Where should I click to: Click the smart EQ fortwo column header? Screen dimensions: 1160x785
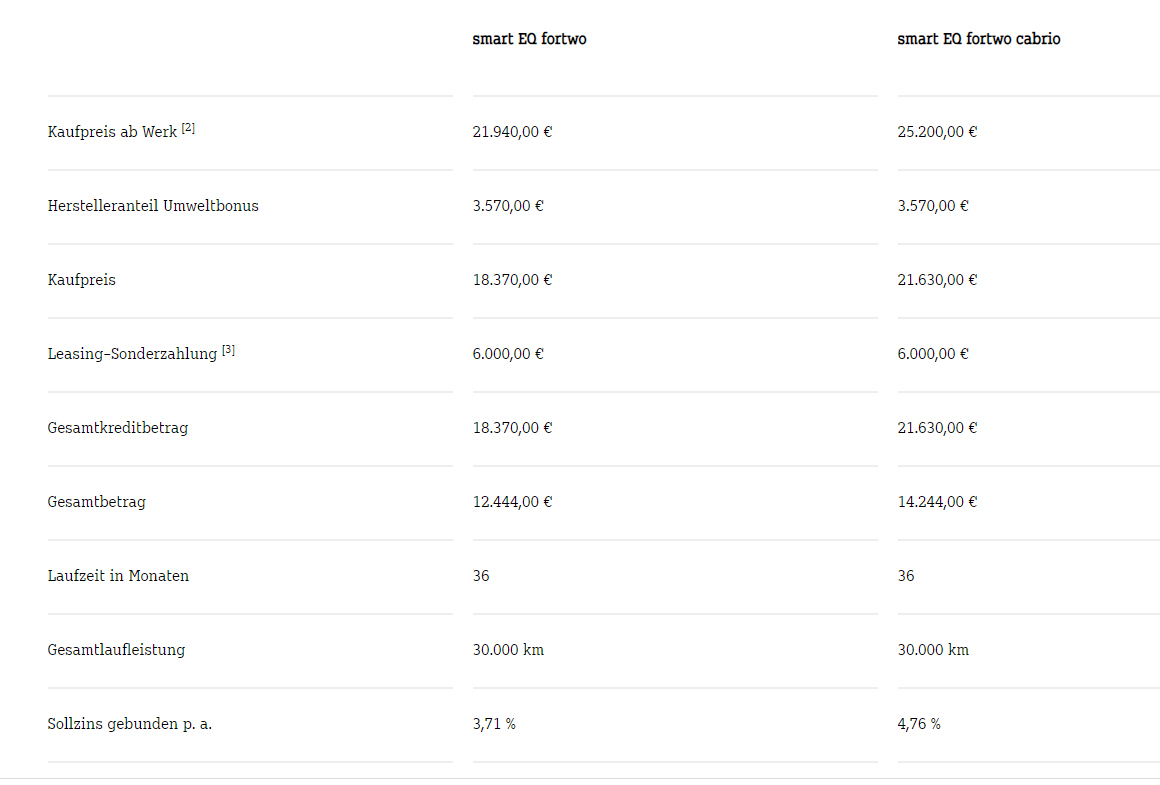click(x=529, y=39)
